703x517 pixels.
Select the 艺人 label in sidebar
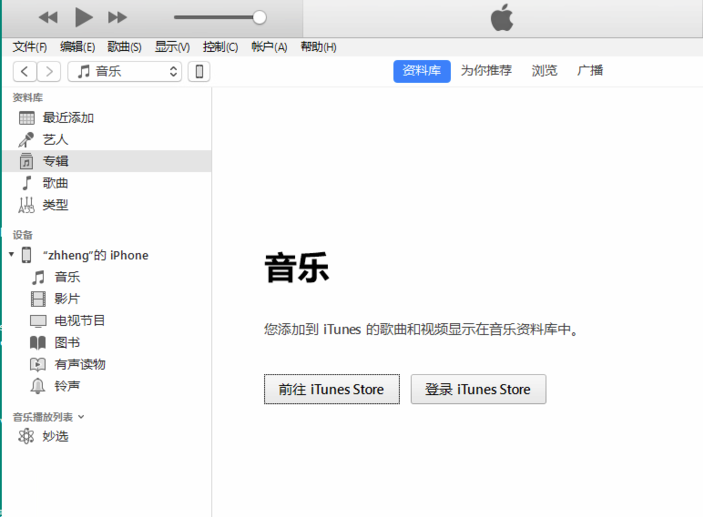(56, 140)
